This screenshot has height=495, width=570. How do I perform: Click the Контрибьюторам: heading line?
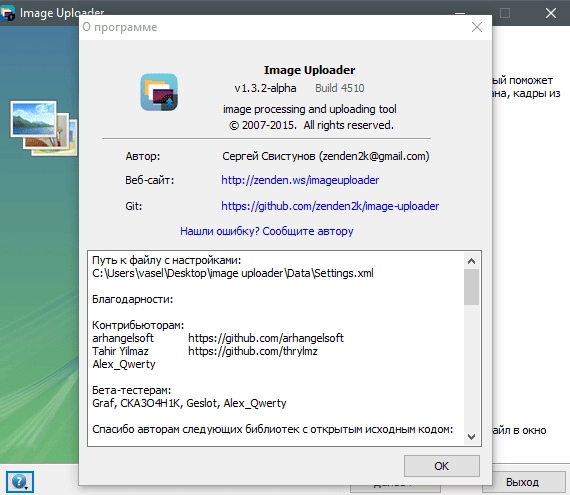[138, 325]
